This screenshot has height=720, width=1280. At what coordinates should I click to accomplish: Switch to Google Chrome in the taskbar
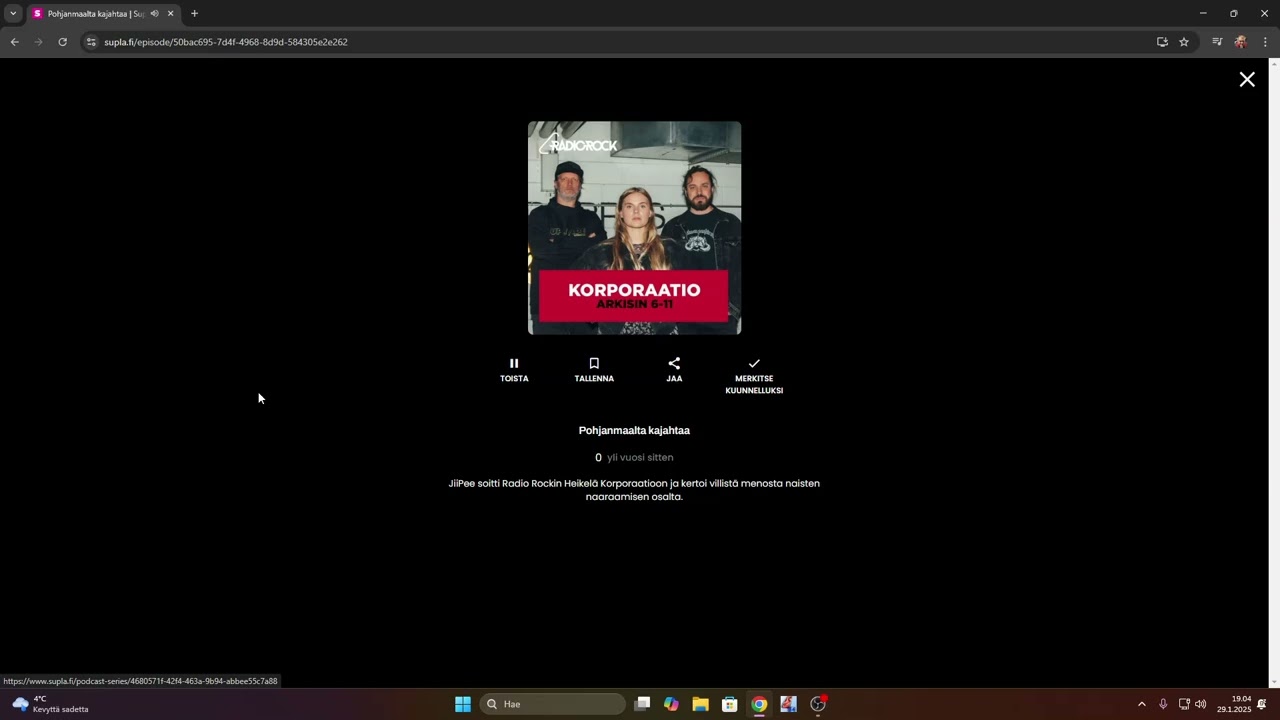point(759,704)
